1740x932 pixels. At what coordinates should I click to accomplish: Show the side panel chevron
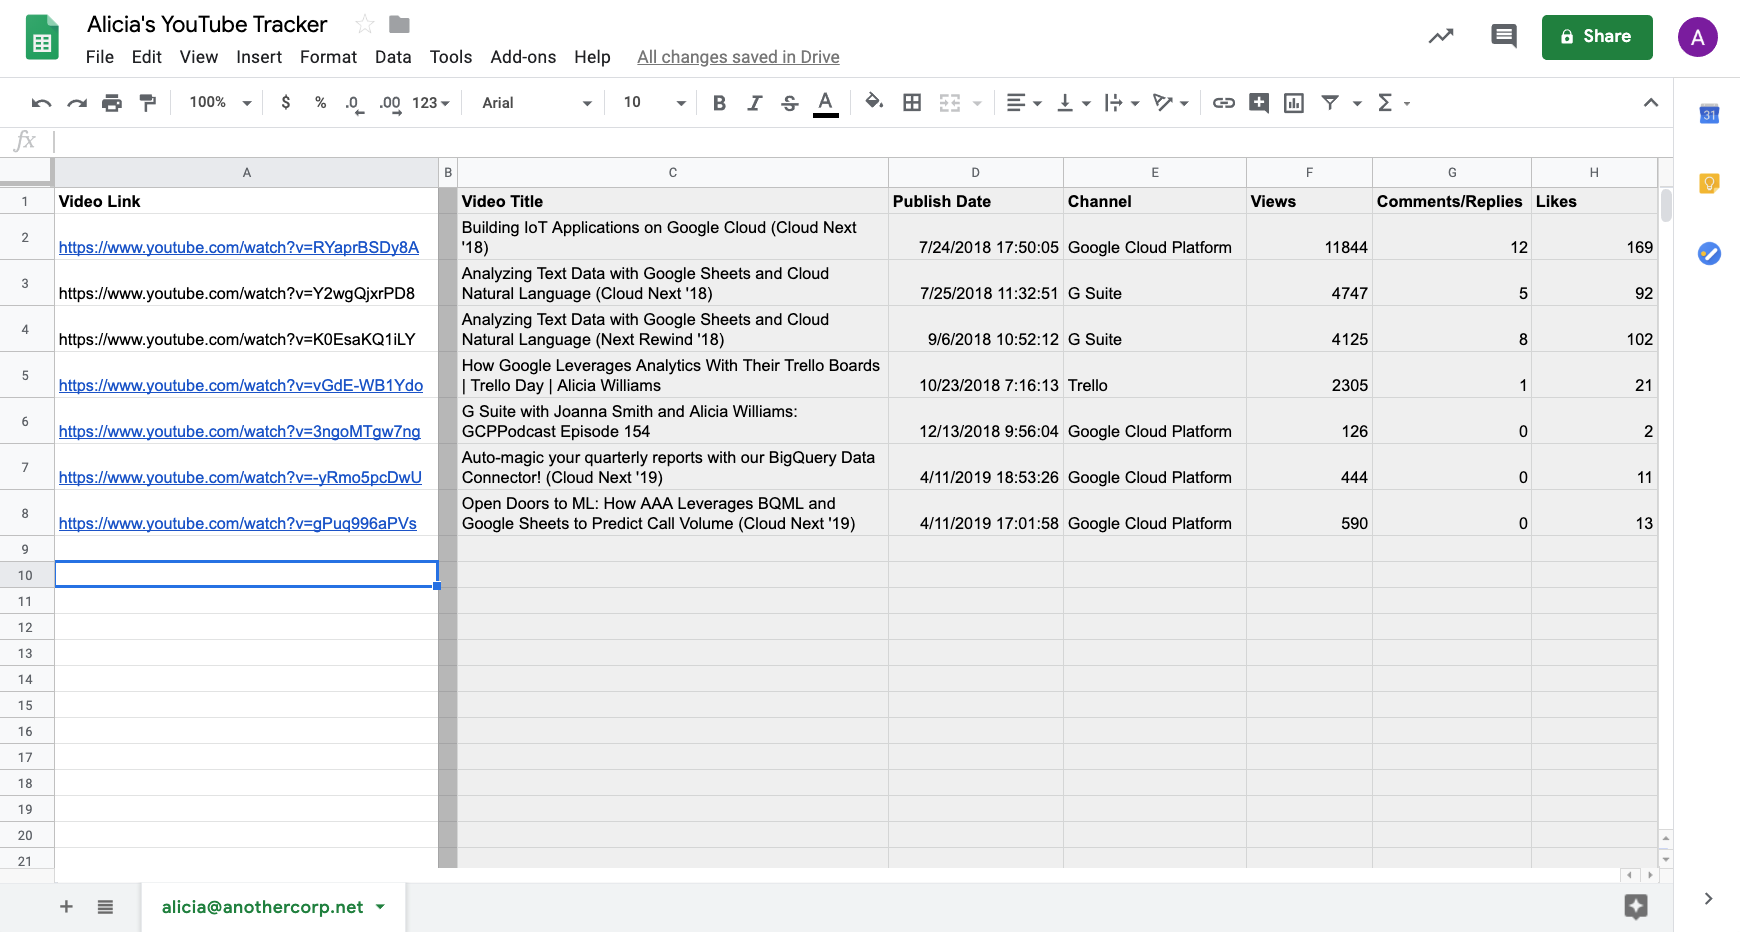tap(1708, 899)
